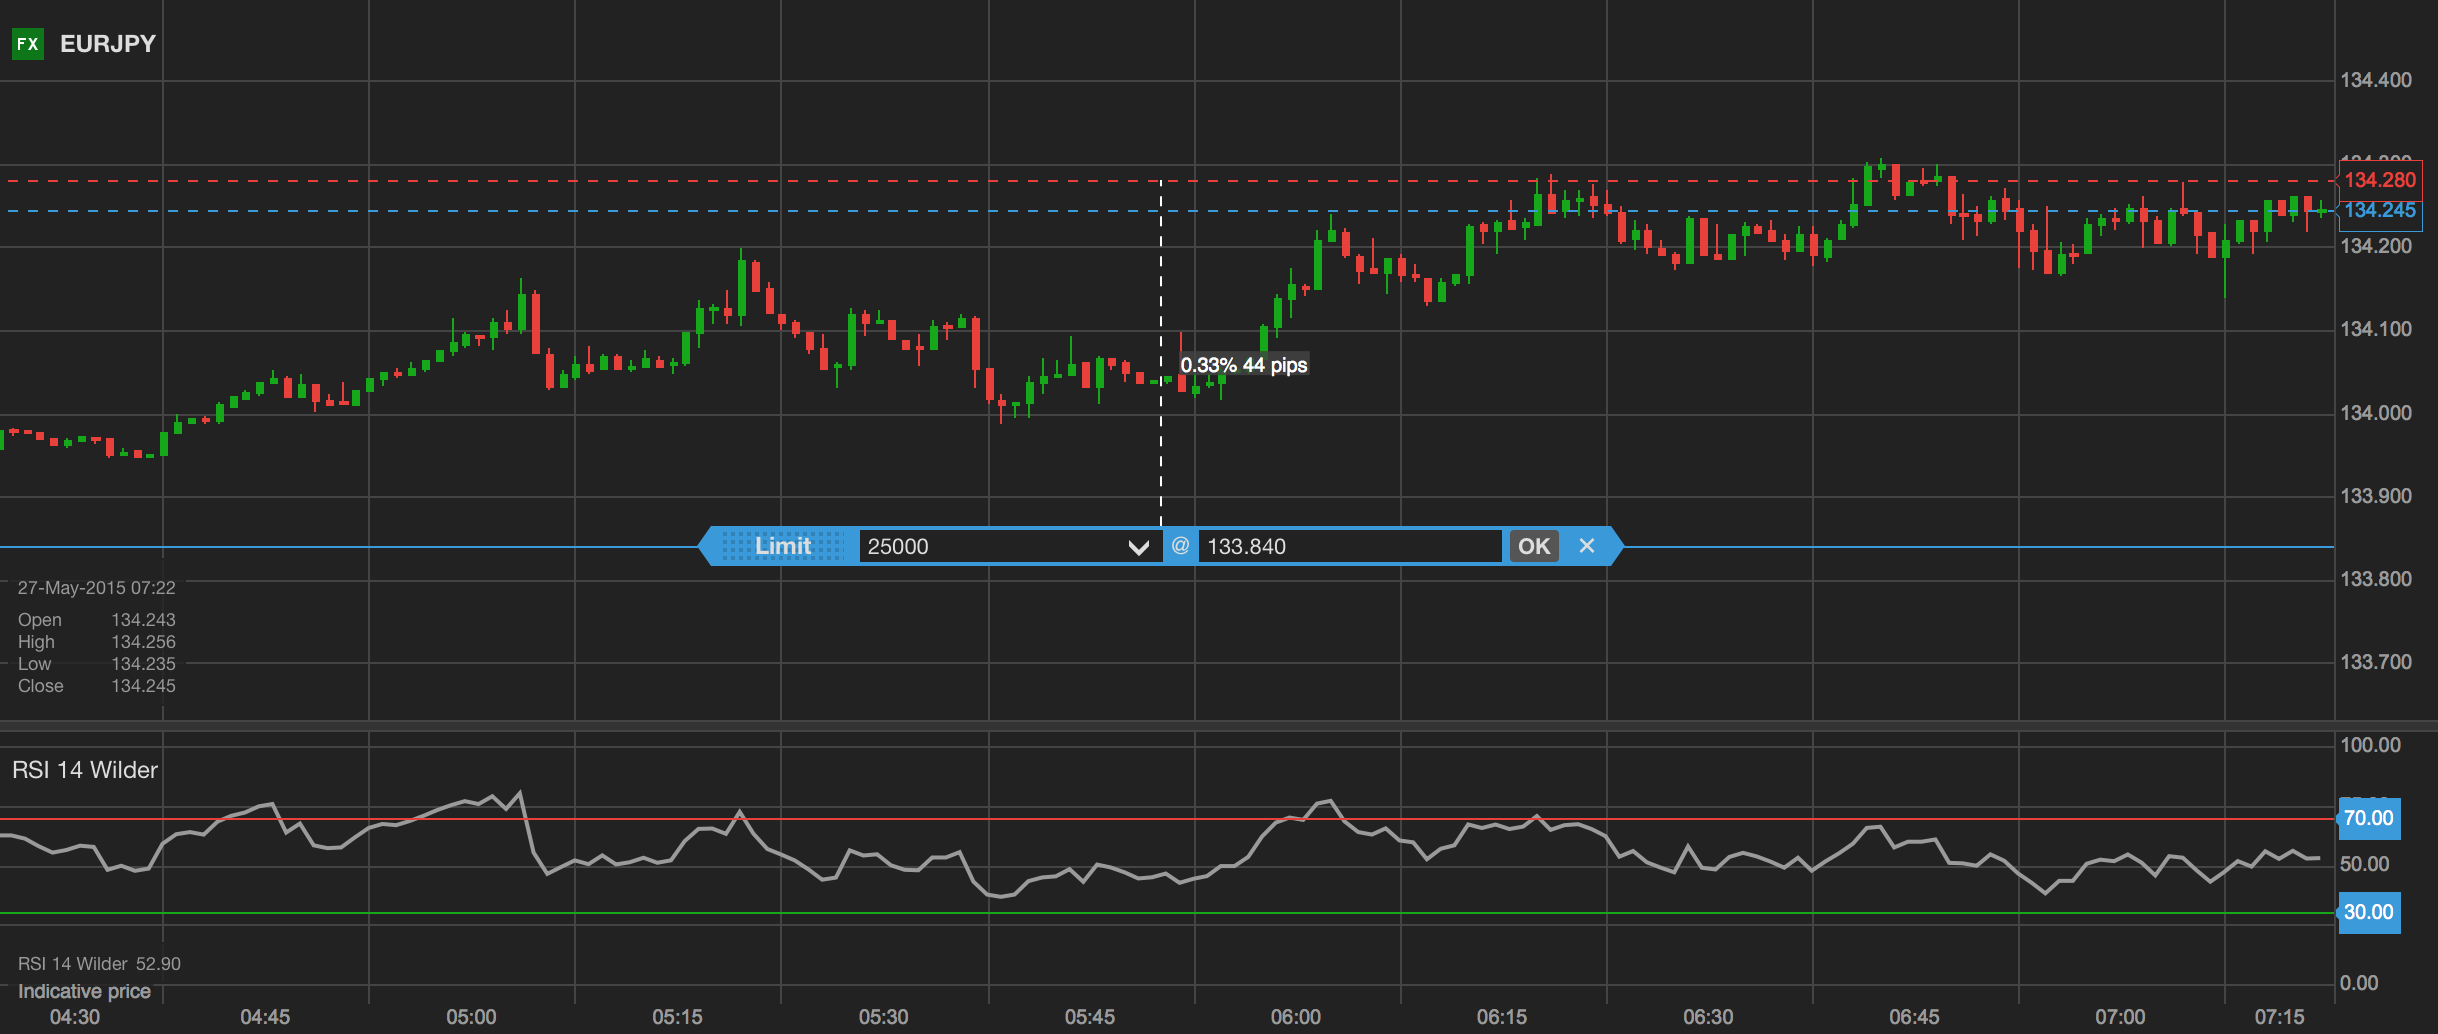This screenshot has width=2438, height=1034.
Task: Click the blue 134.245 price tag
Action: tap(2379, 211)
